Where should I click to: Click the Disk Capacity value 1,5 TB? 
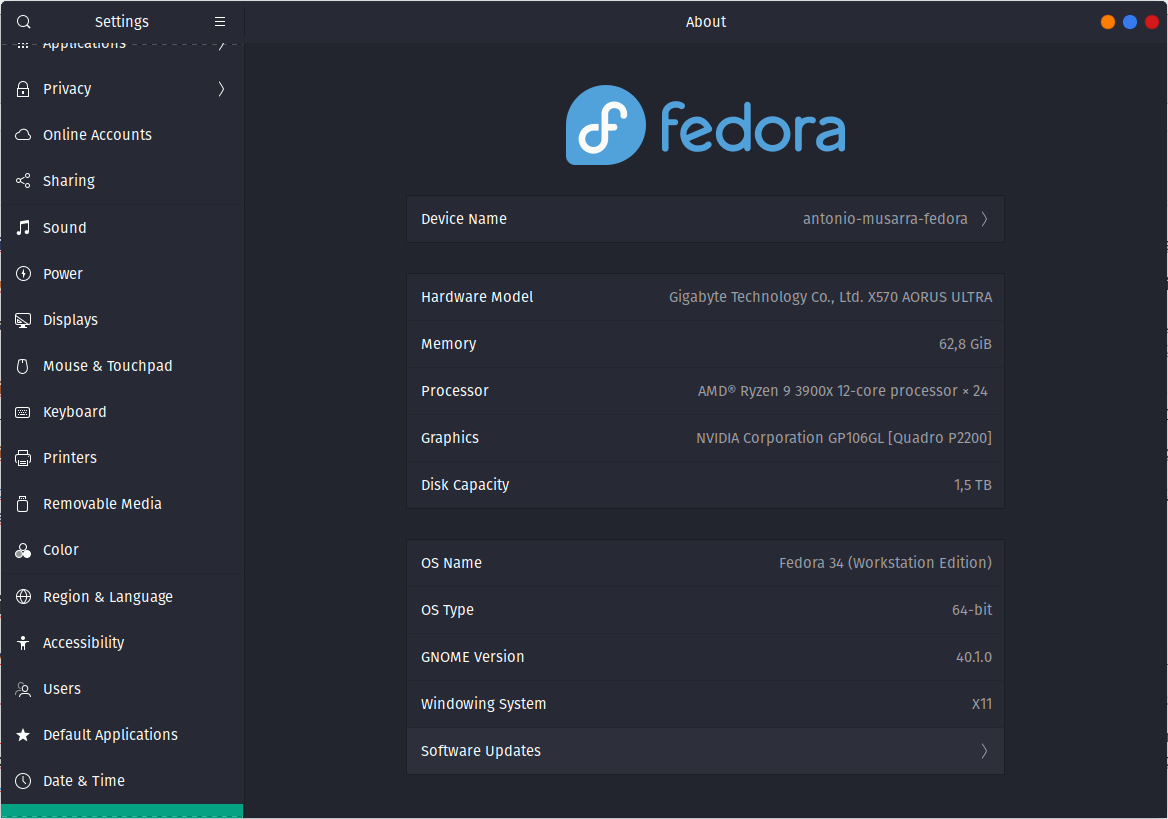972,484
